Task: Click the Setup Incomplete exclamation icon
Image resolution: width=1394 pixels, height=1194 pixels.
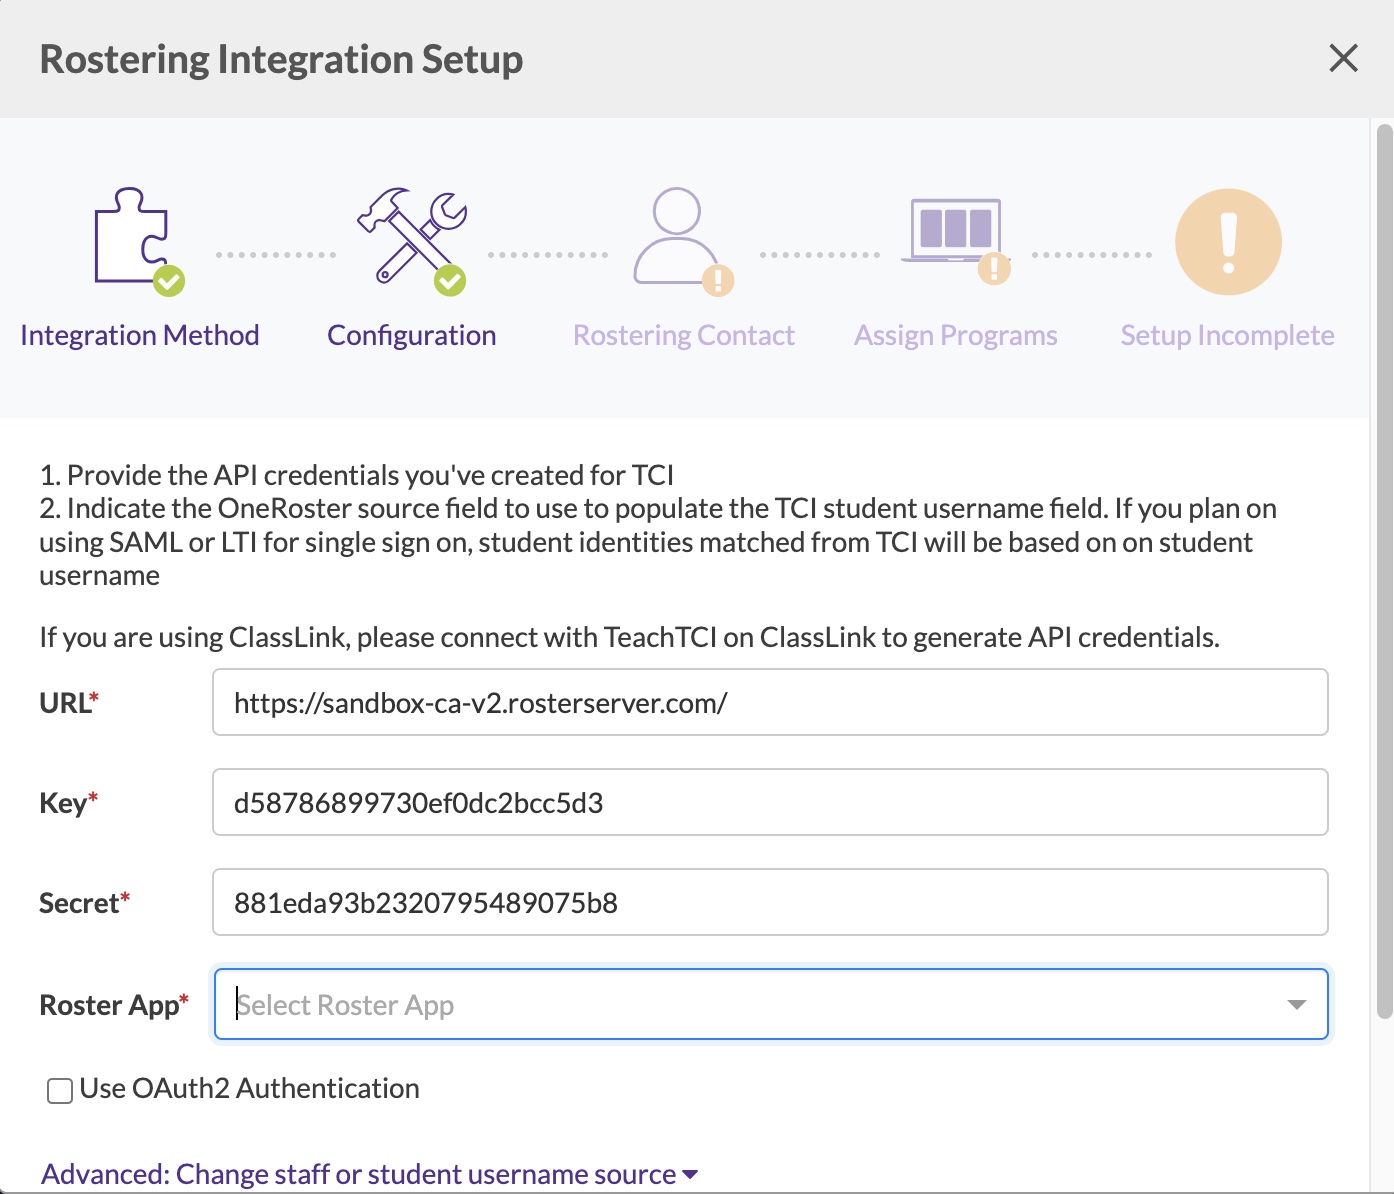Action: tap(1228, 241)
